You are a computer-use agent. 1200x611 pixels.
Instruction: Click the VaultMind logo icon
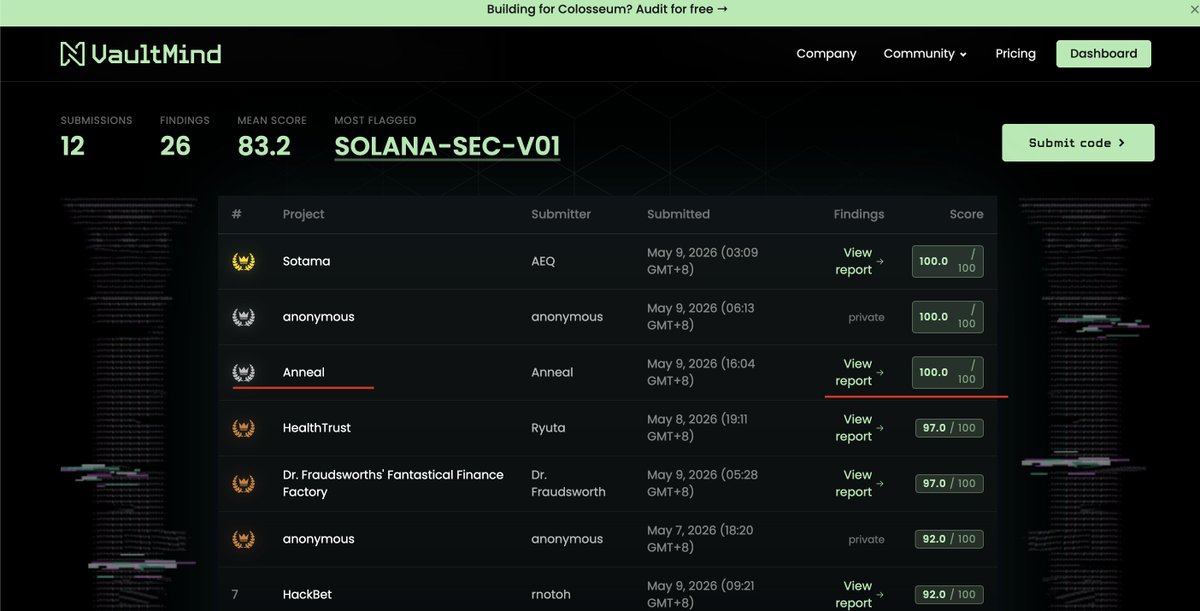pyautogui.click(x=72, y=54)
